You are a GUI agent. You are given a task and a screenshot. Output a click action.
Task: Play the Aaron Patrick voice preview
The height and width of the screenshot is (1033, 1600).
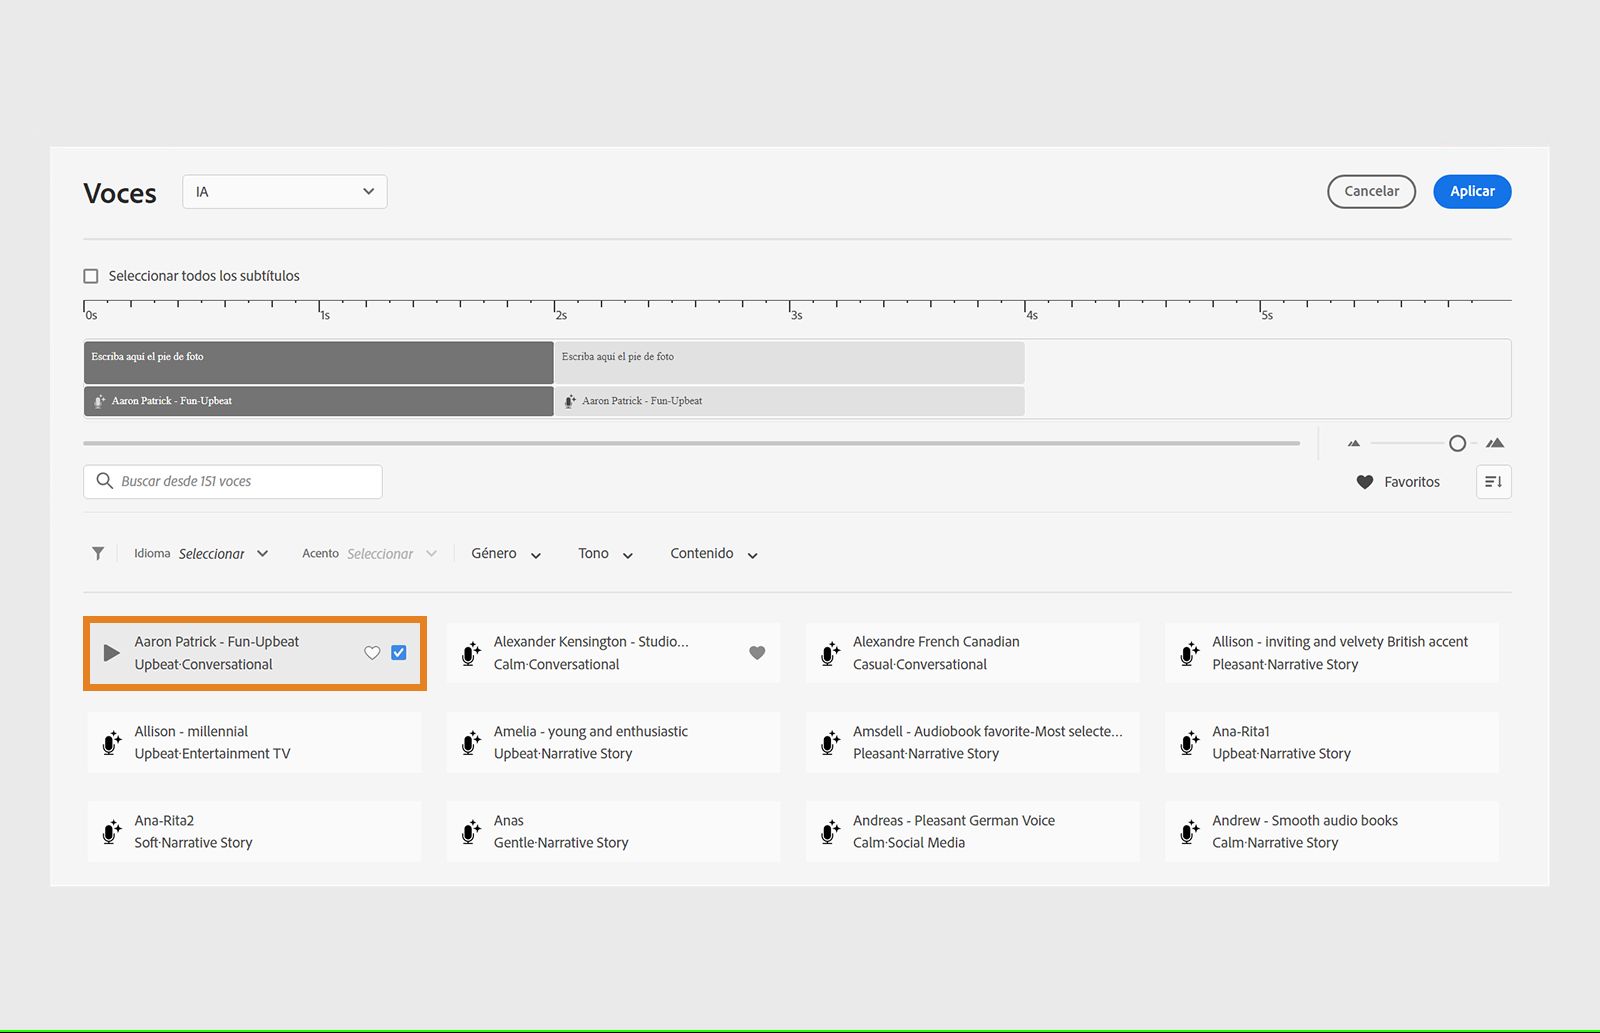(x=111, y=653)
